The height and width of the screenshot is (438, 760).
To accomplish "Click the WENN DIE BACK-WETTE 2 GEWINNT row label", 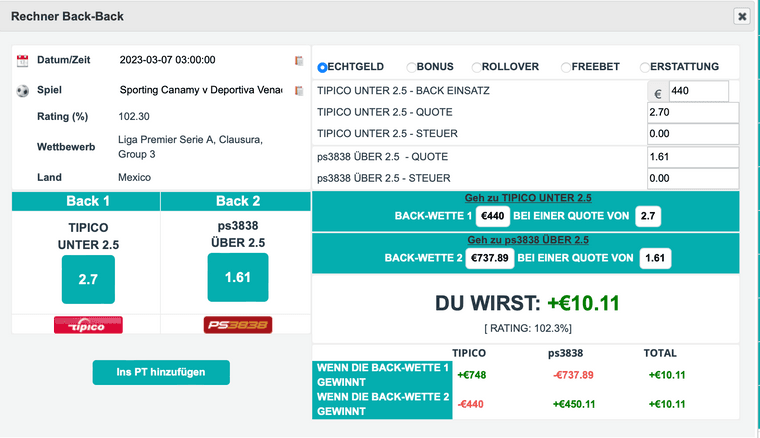I will (382, 404).
